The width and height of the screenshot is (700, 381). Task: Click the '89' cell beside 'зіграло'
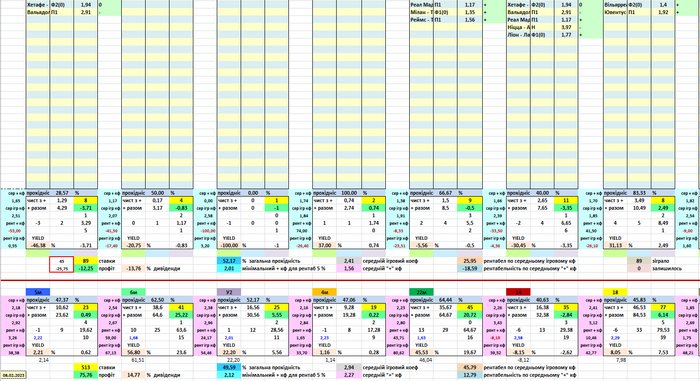coord(639,261)
